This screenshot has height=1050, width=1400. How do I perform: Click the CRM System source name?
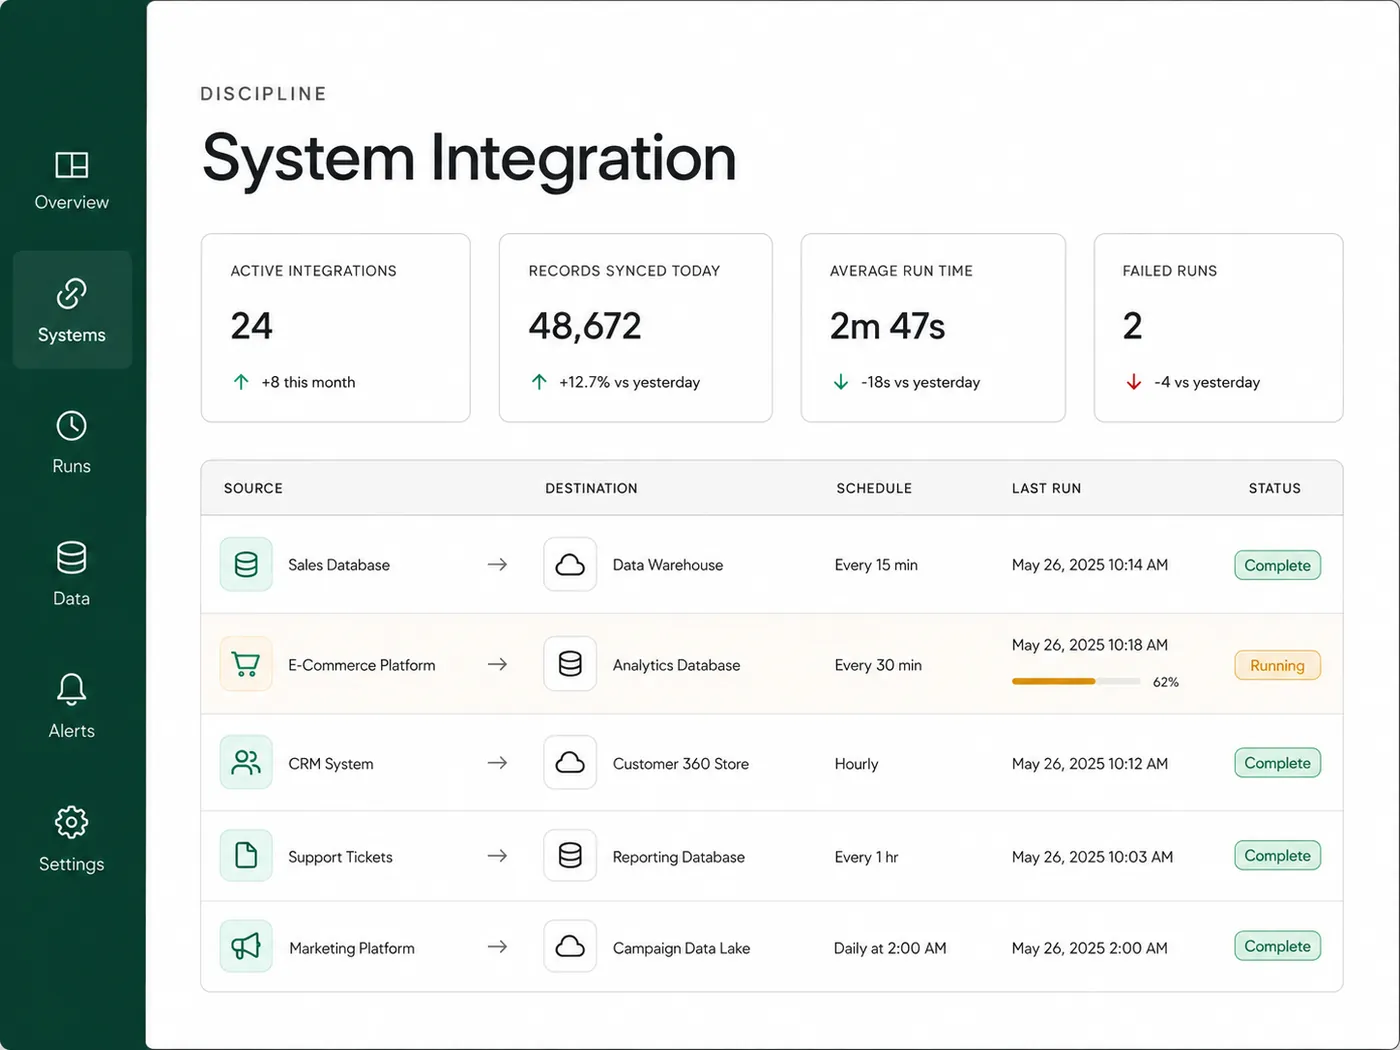[x=331, y=764]
